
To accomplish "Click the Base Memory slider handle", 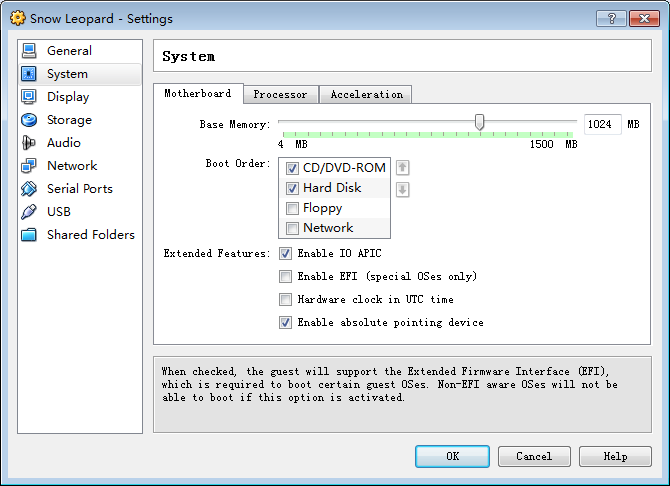I will [x=479, y=122].
